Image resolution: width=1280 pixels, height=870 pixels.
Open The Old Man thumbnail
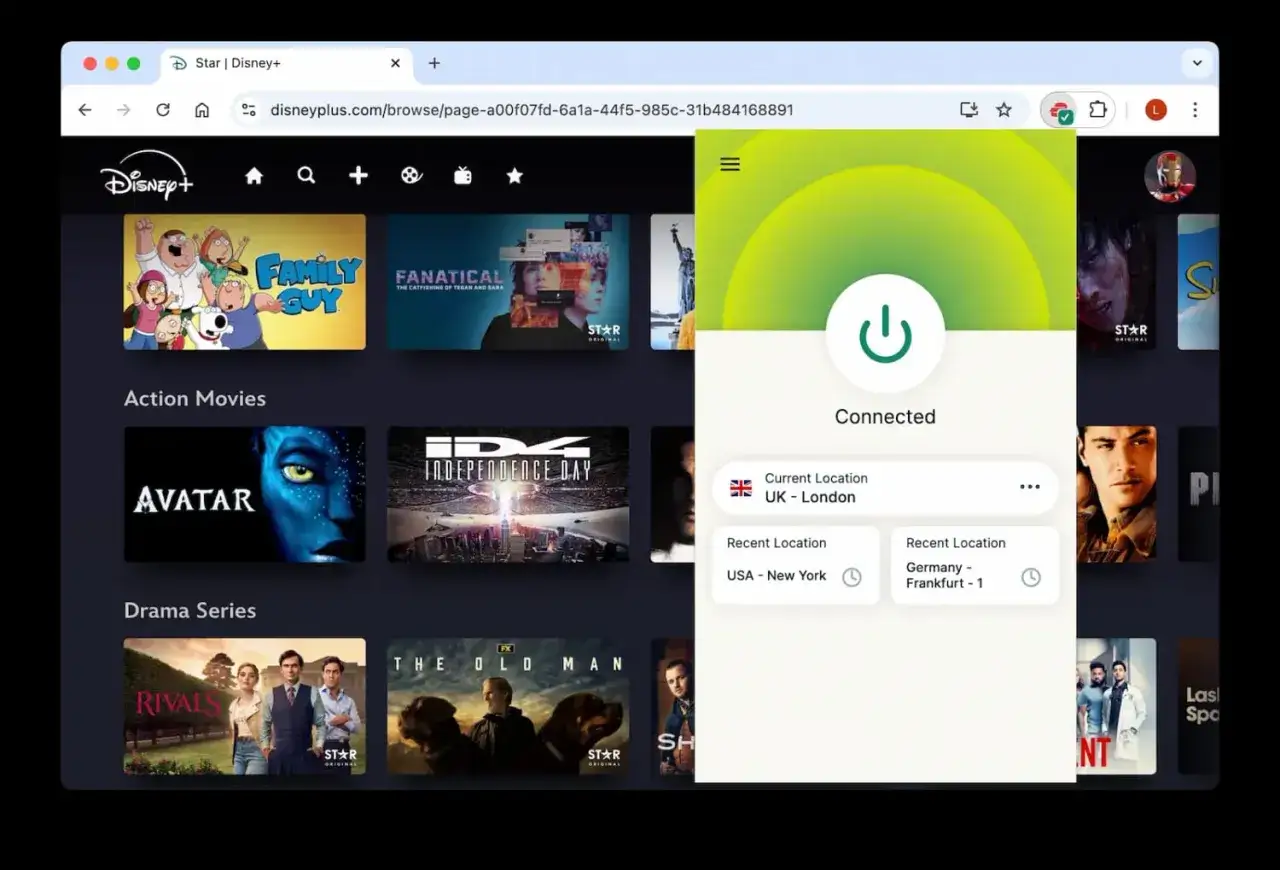(509, 706)
